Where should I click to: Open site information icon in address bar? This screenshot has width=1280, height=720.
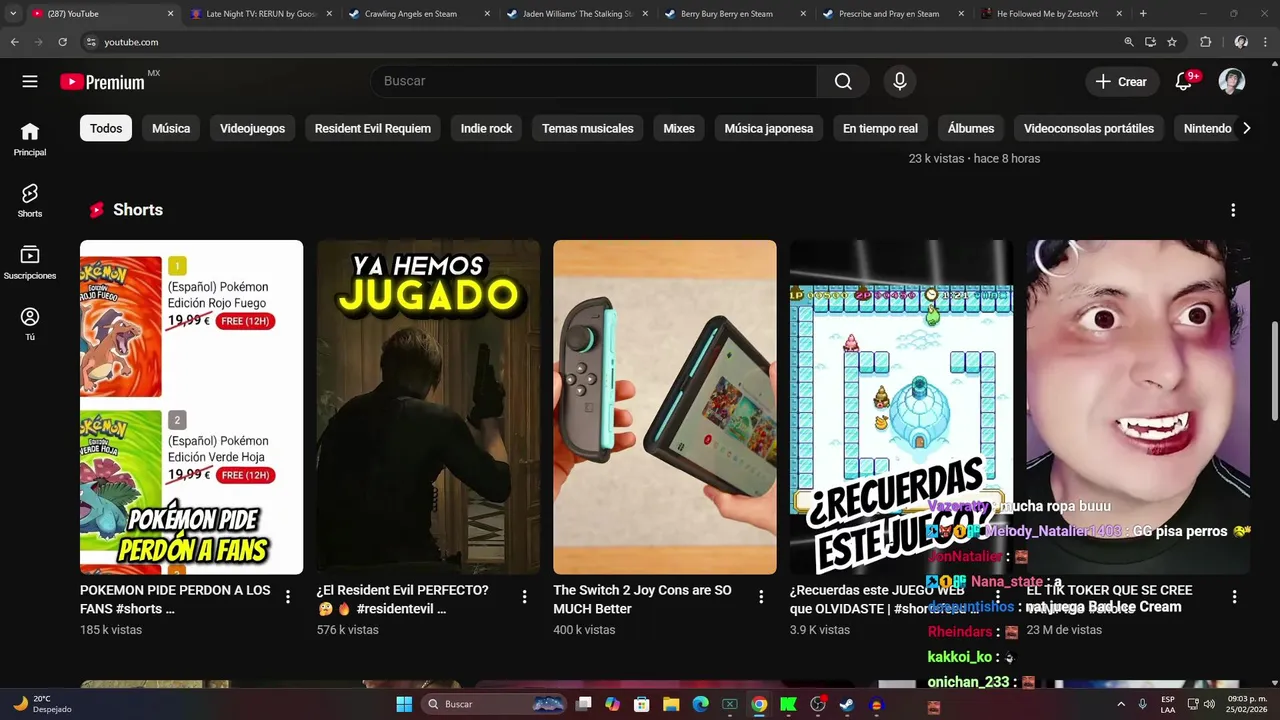pos(91,42)
